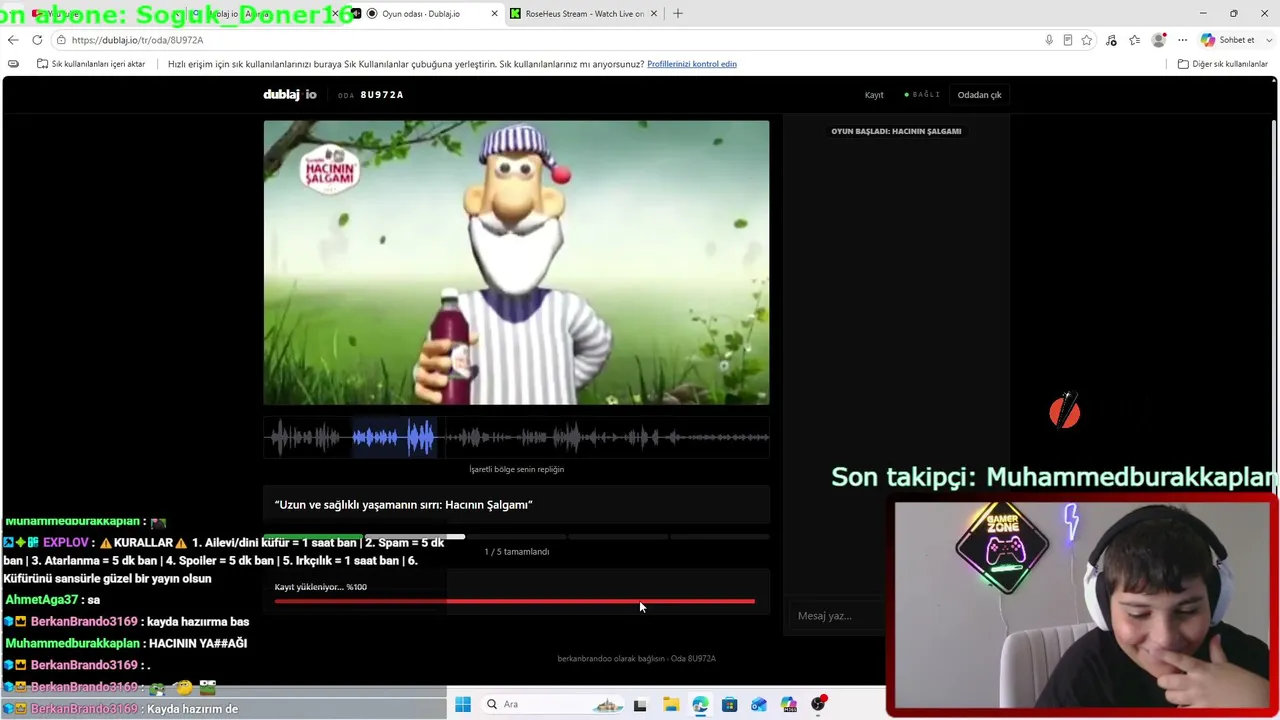Open Microsoft Edge from the taskbar
1280x720 pixels.
[x=700, y=704]
